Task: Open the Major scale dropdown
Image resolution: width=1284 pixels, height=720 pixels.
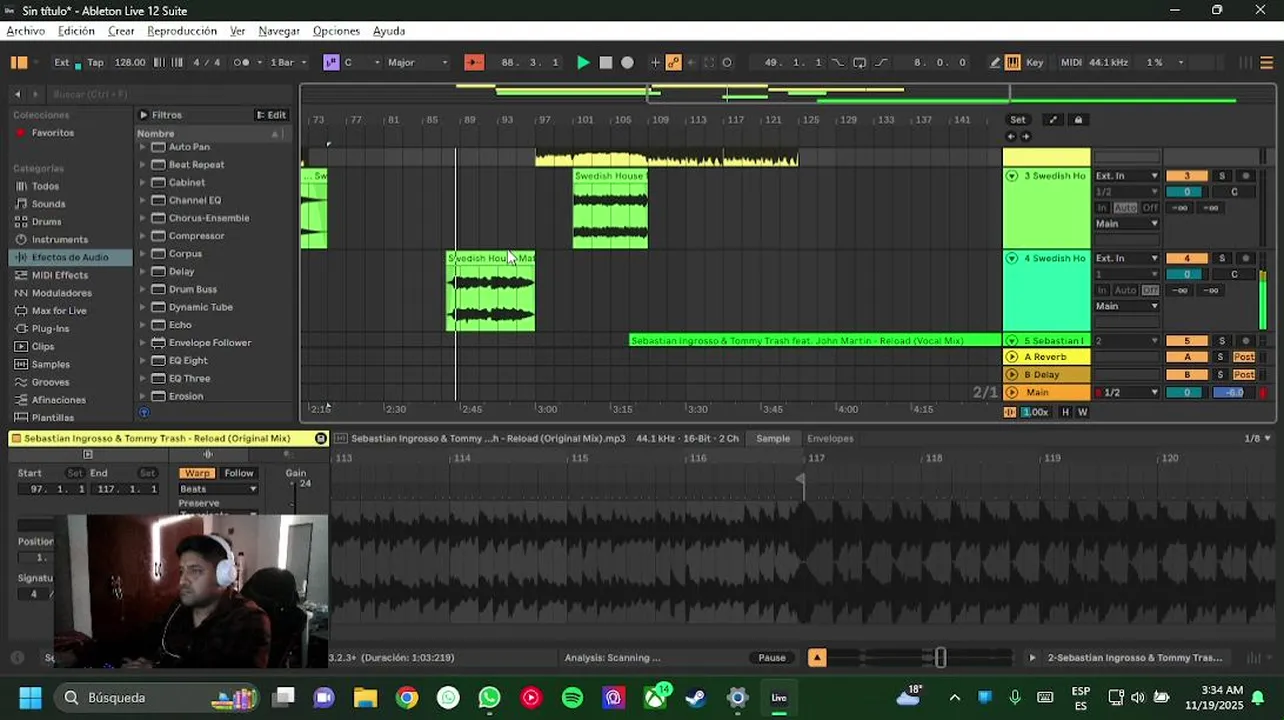Action: point(417,62)
